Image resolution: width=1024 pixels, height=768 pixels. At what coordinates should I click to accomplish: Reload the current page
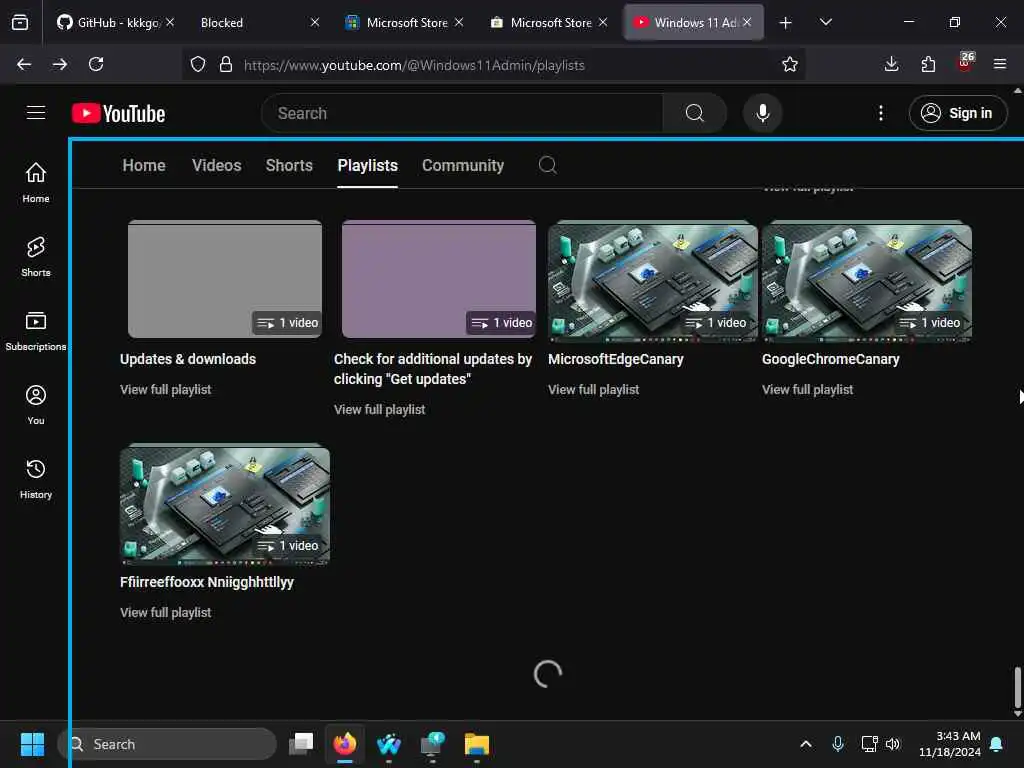[96, 64]
